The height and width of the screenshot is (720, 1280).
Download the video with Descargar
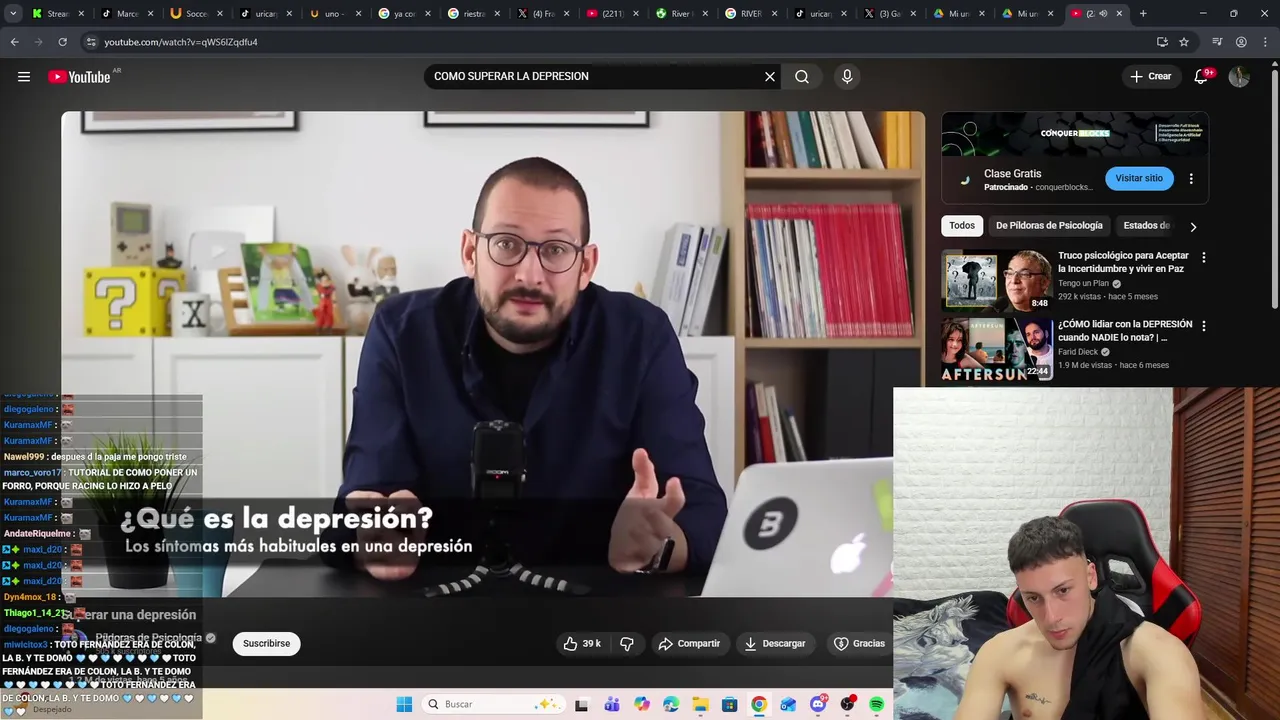coord(775,643)
